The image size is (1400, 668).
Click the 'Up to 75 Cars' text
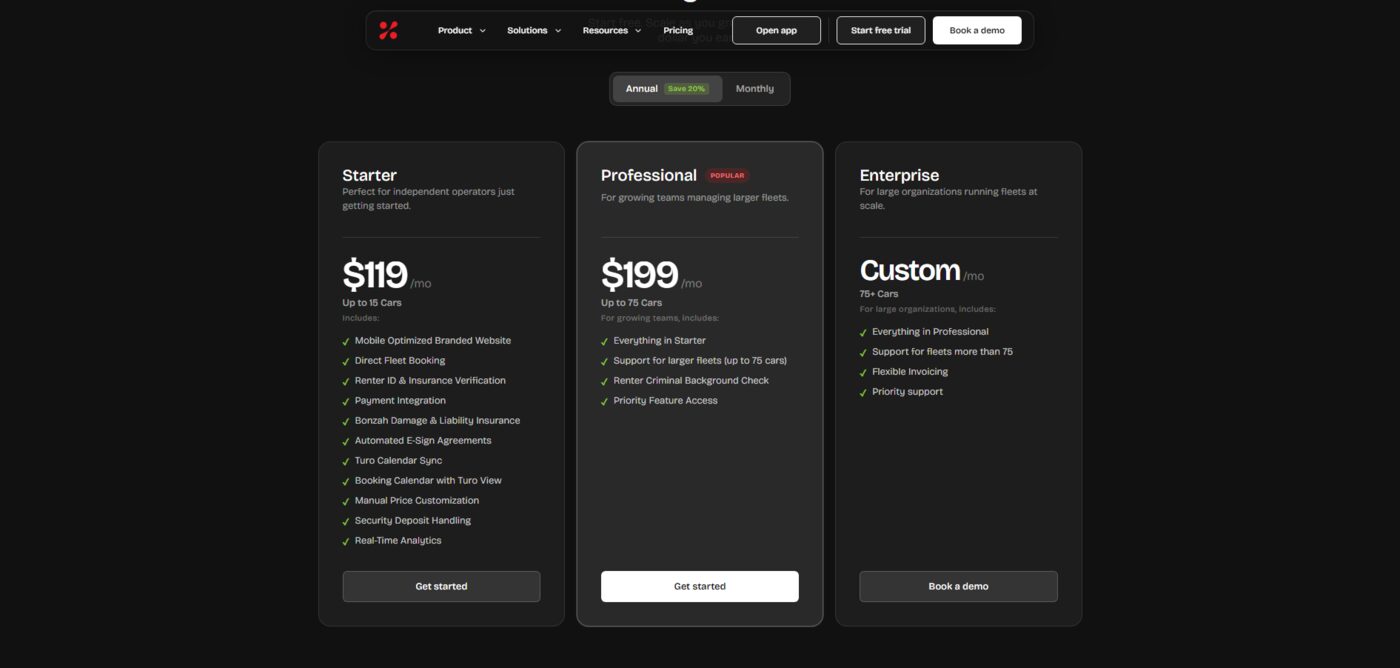[x=631, y=302]
